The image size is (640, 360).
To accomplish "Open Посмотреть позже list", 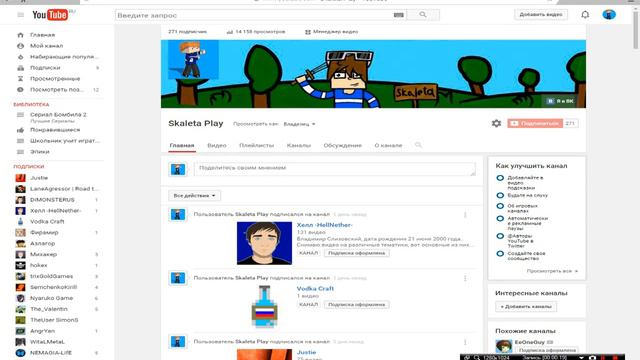I will coord(57,89).
